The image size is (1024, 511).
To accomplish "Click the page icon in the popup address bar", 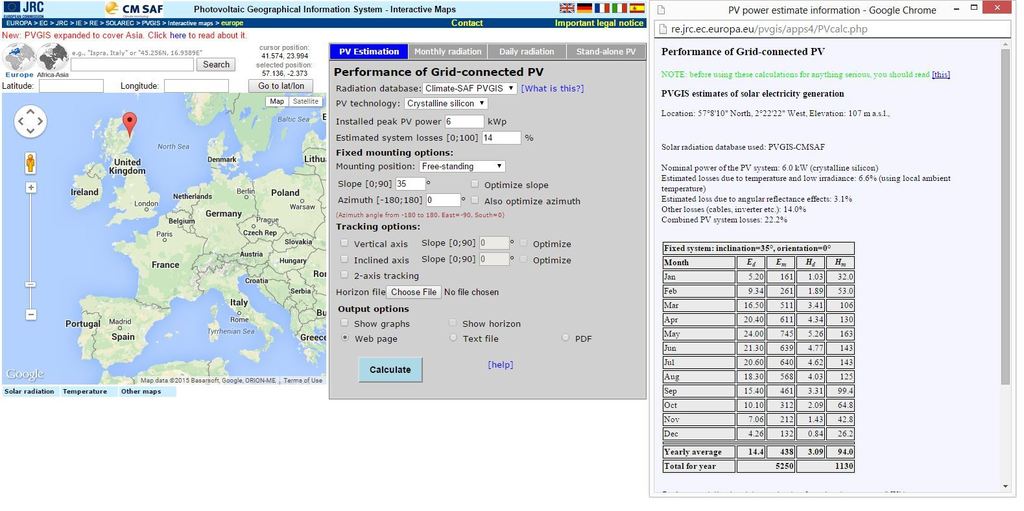I will (661, 29).
